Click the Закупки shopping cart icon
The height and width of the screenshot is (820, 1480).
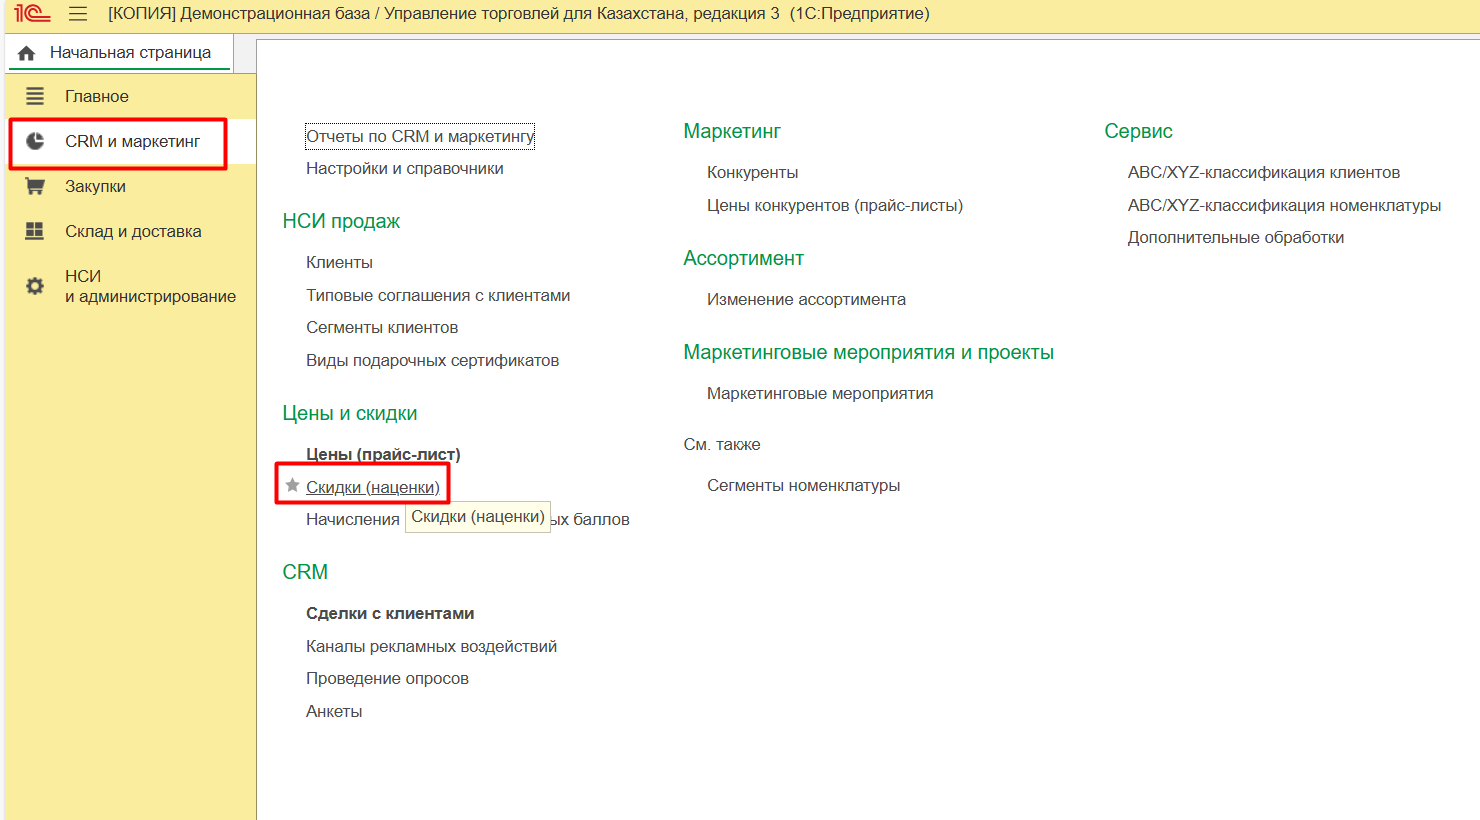coord(35,186)
